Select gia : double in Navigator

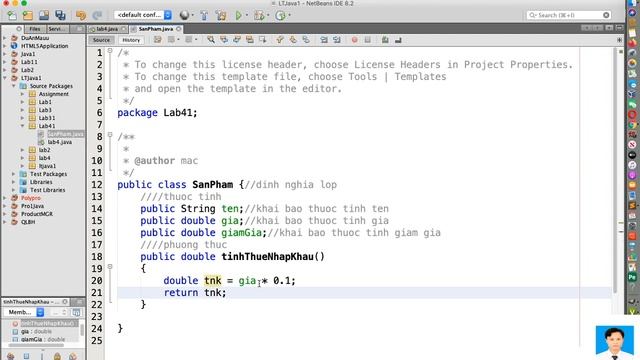coord(37,331)
